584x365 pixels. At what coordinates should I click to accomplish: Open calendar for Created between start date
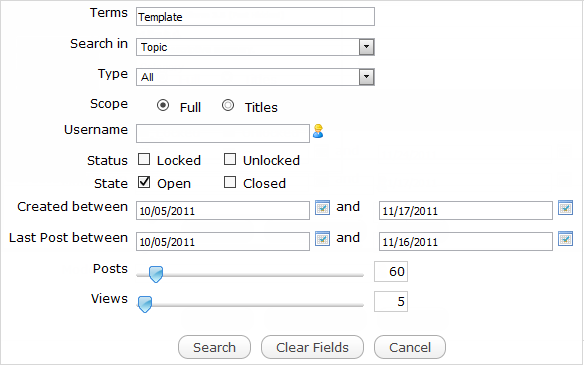click(322, 207)
